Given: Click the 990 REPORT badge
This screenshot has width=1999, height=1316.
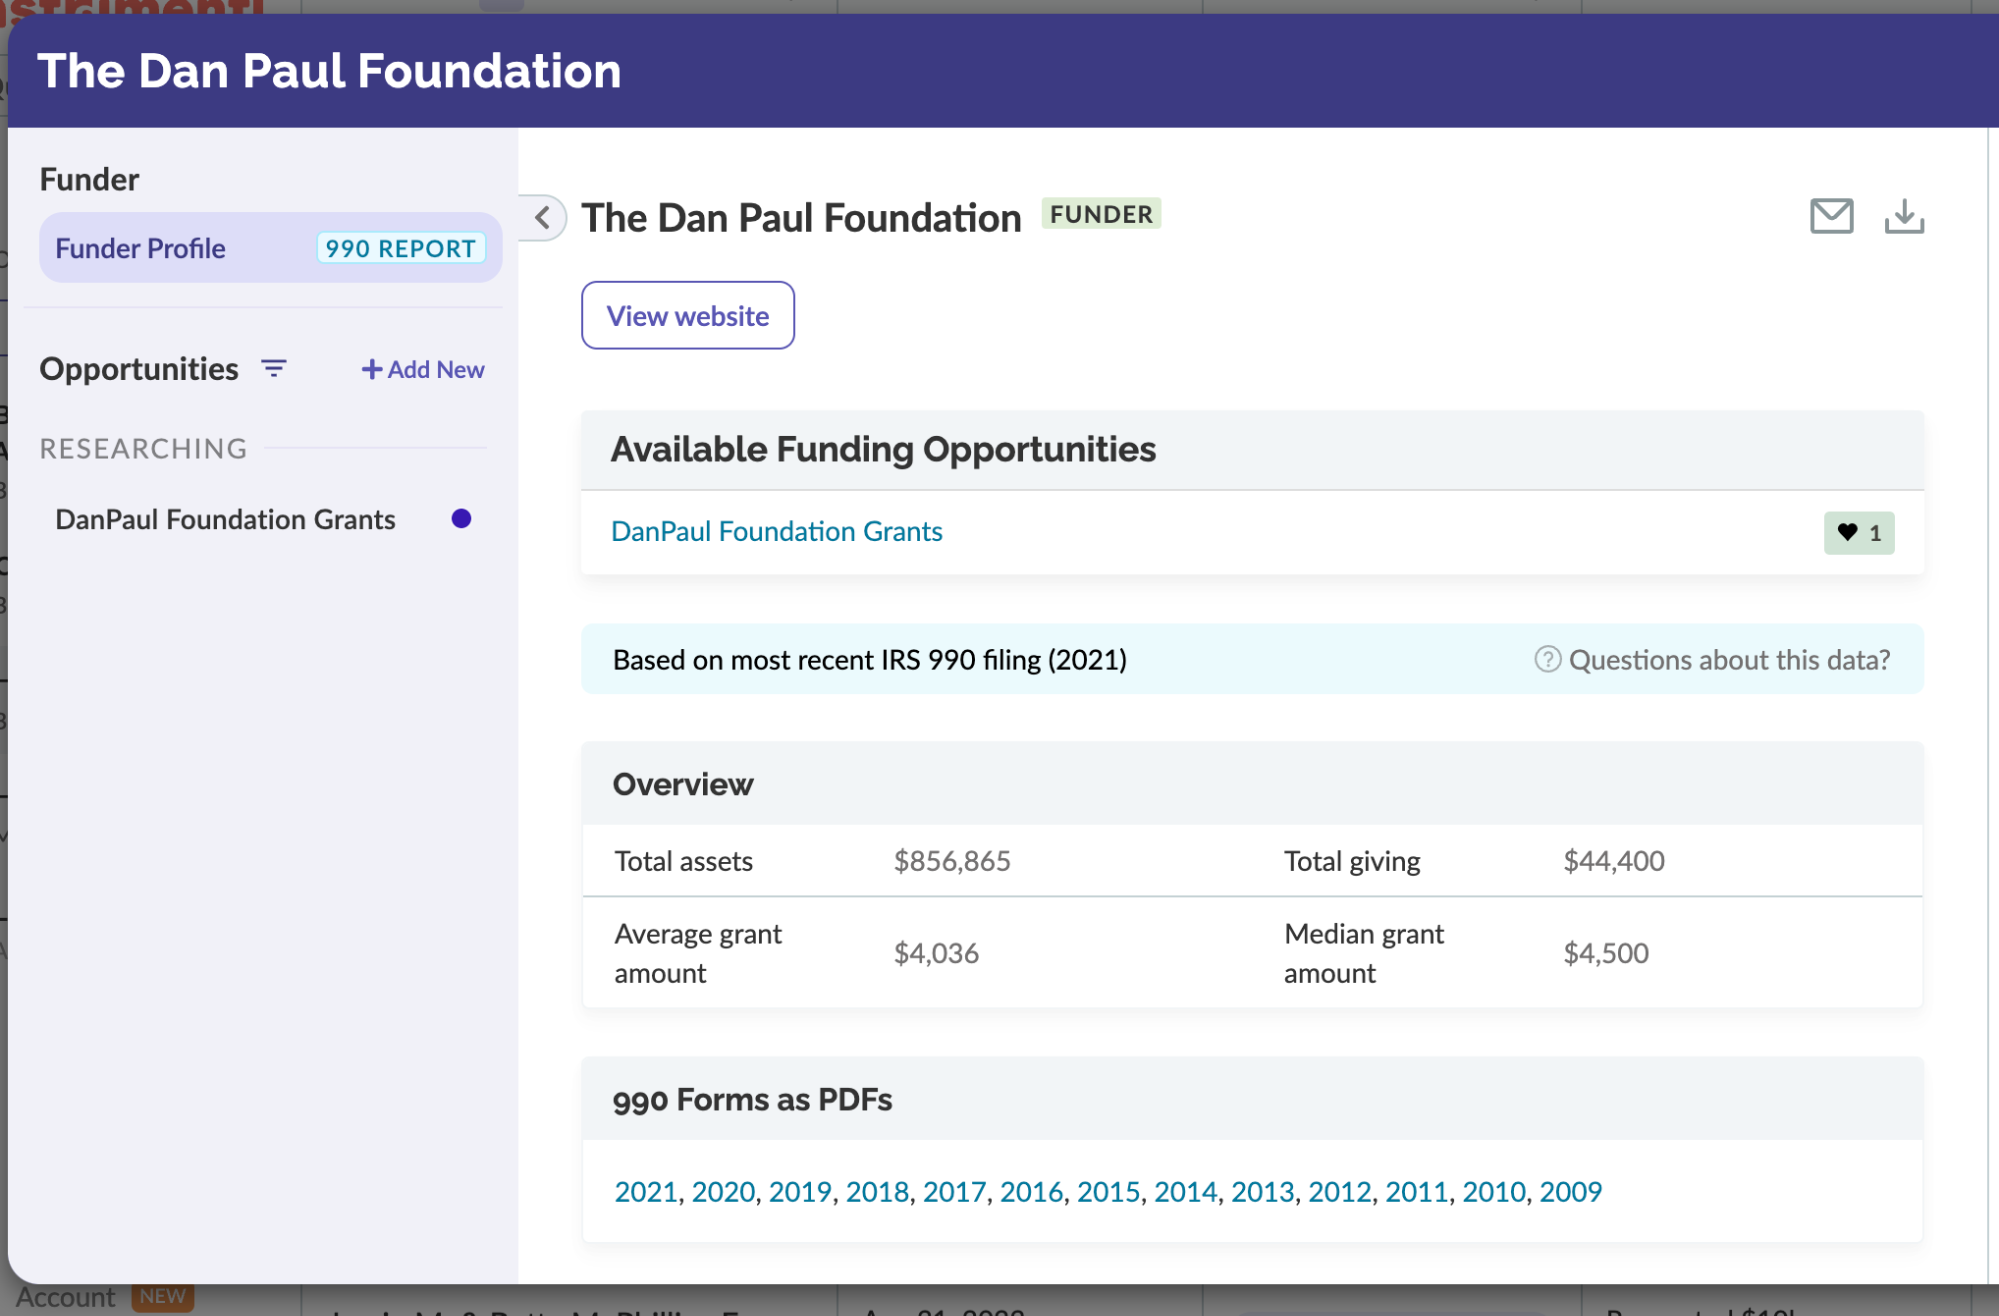Looking at the screenshot, I should [x=400, y=248].
